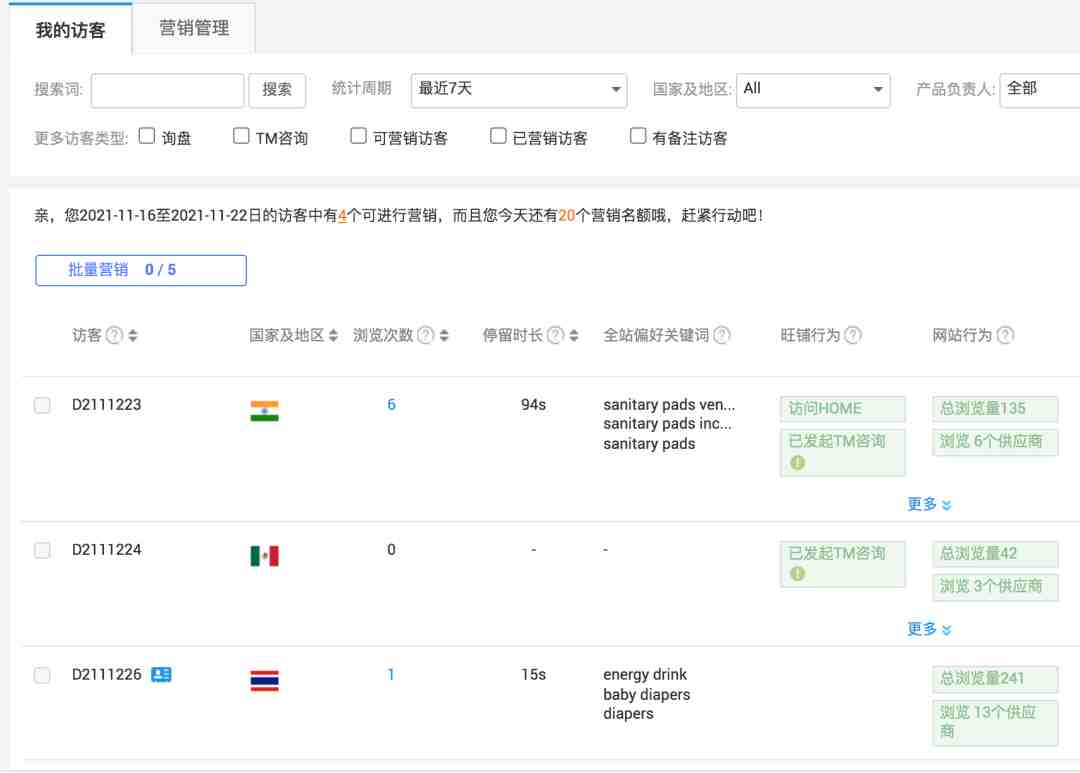Check the 有备注访客 checkbox
The height and width of the screenshot is (773, 1080).
tap(638, 136)
